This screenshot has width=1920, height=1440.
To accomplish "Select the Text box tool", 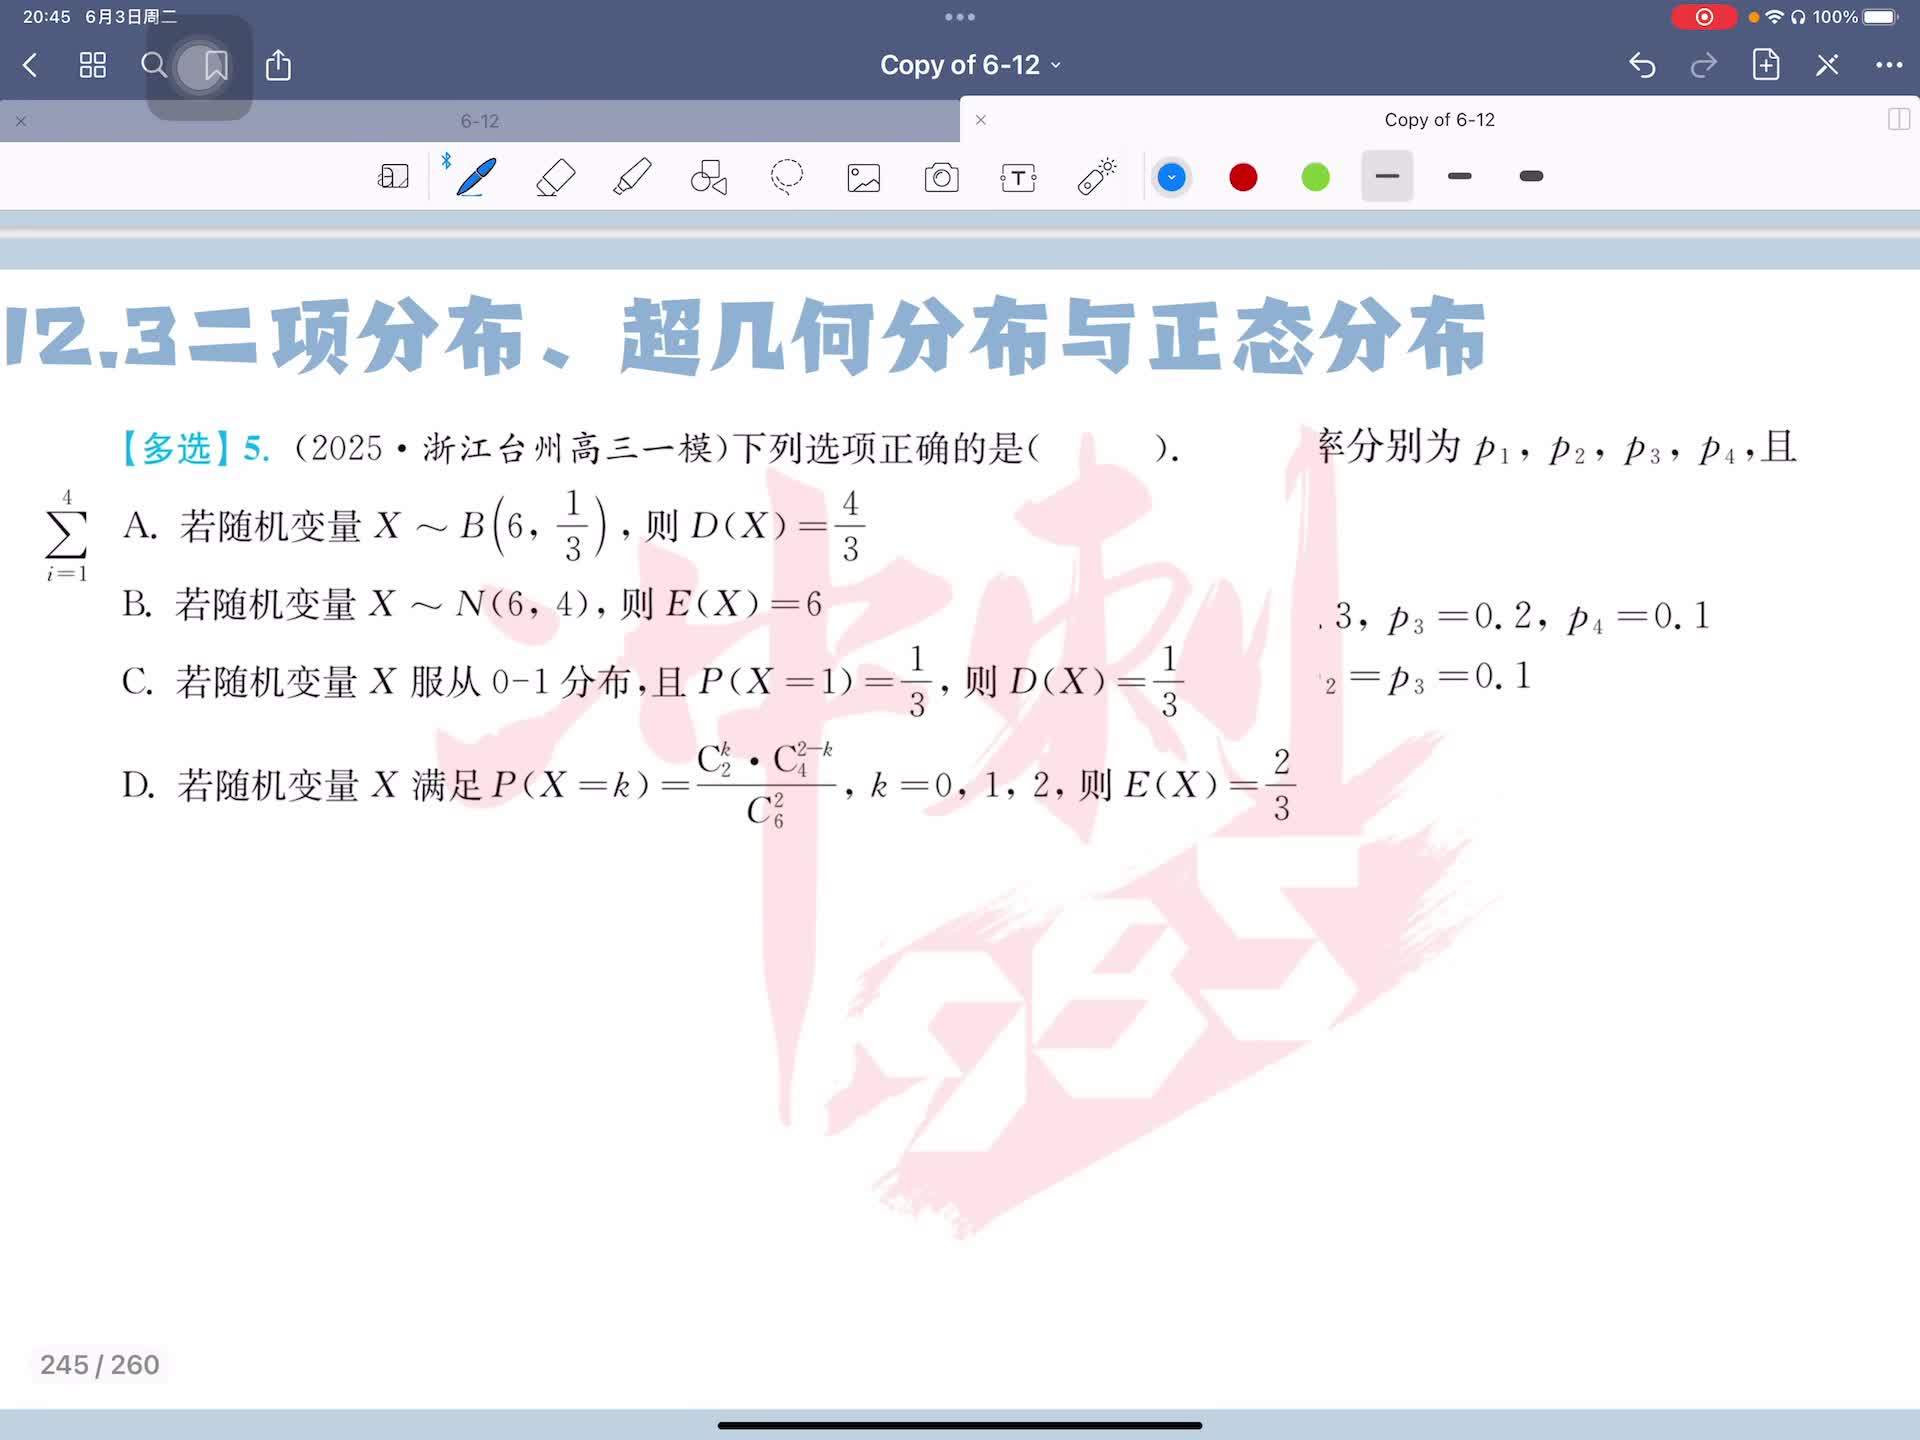I will tap(1018, 177).
